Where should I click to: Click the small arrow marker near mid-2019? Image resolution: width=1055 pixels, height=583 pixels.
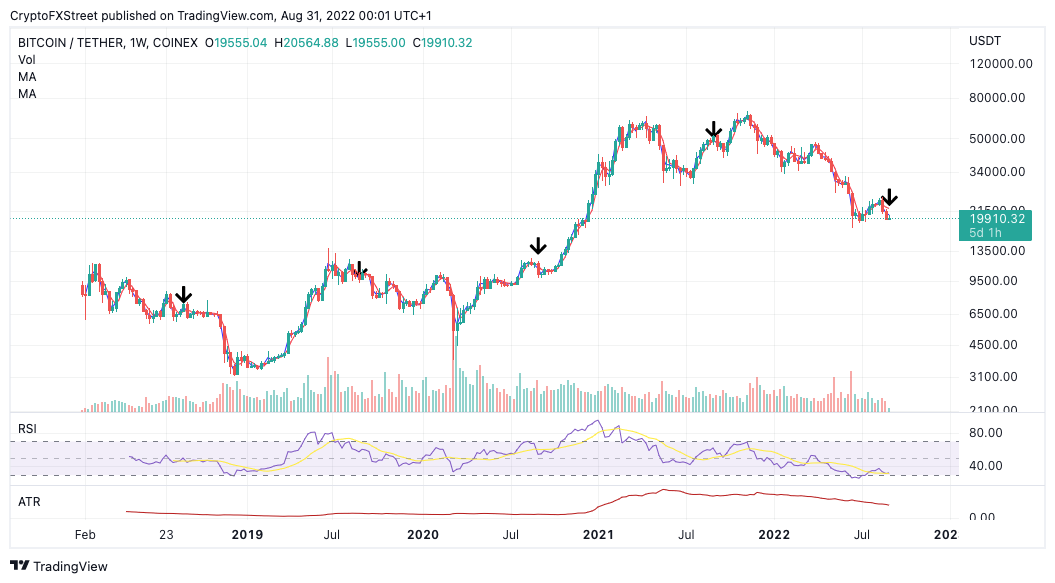pos(361,269)
